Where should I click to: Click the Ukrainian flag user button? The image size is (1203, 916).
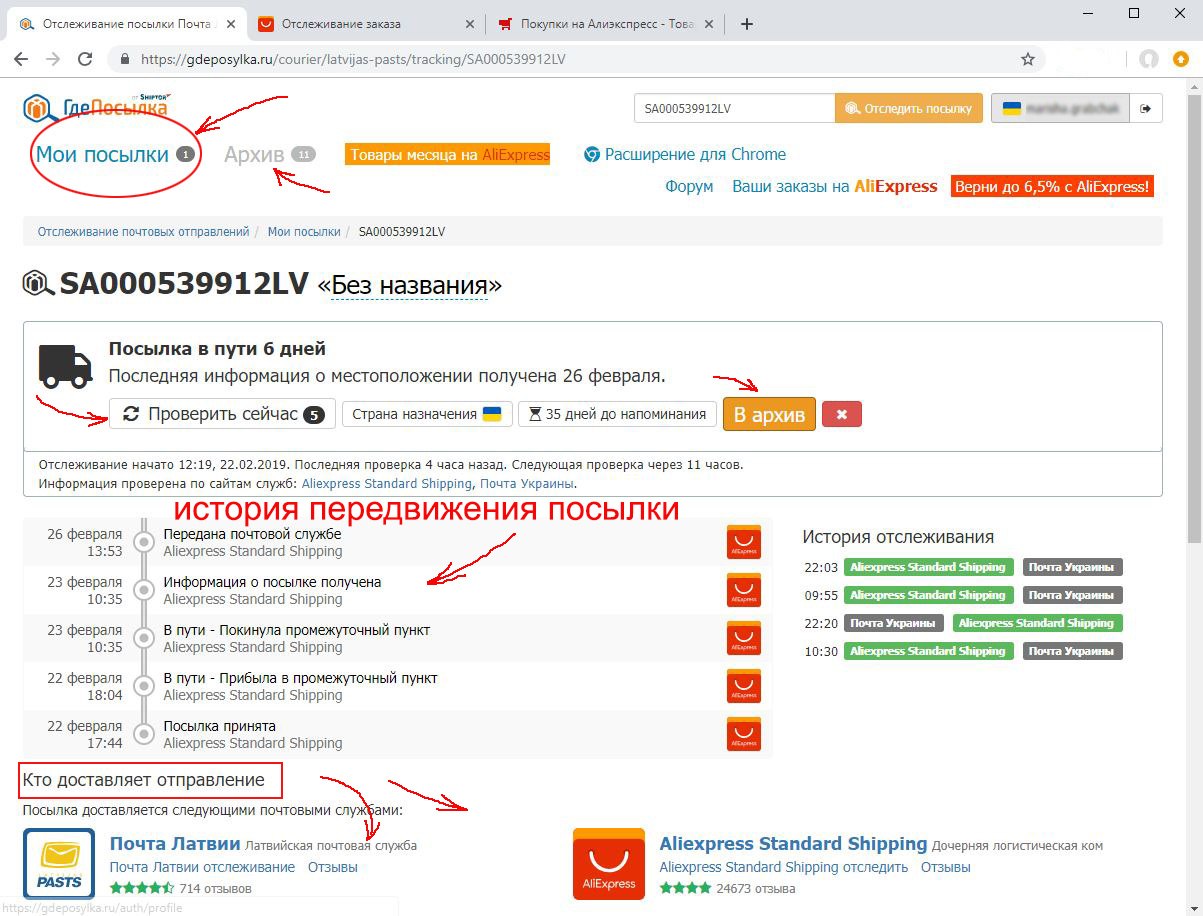click(x=1061, y=108)
